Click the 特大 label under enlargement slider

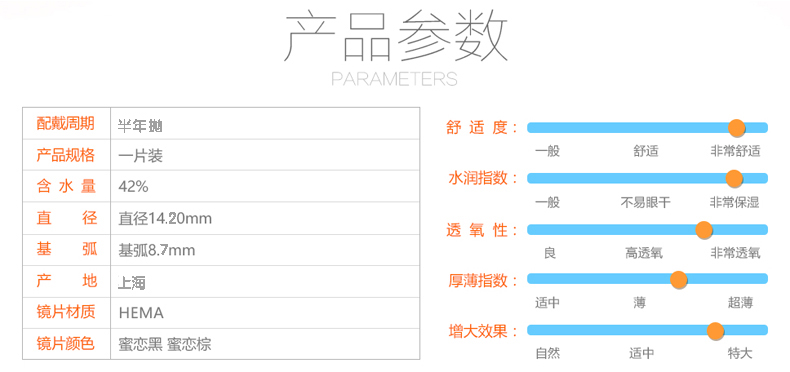[740, 353]
